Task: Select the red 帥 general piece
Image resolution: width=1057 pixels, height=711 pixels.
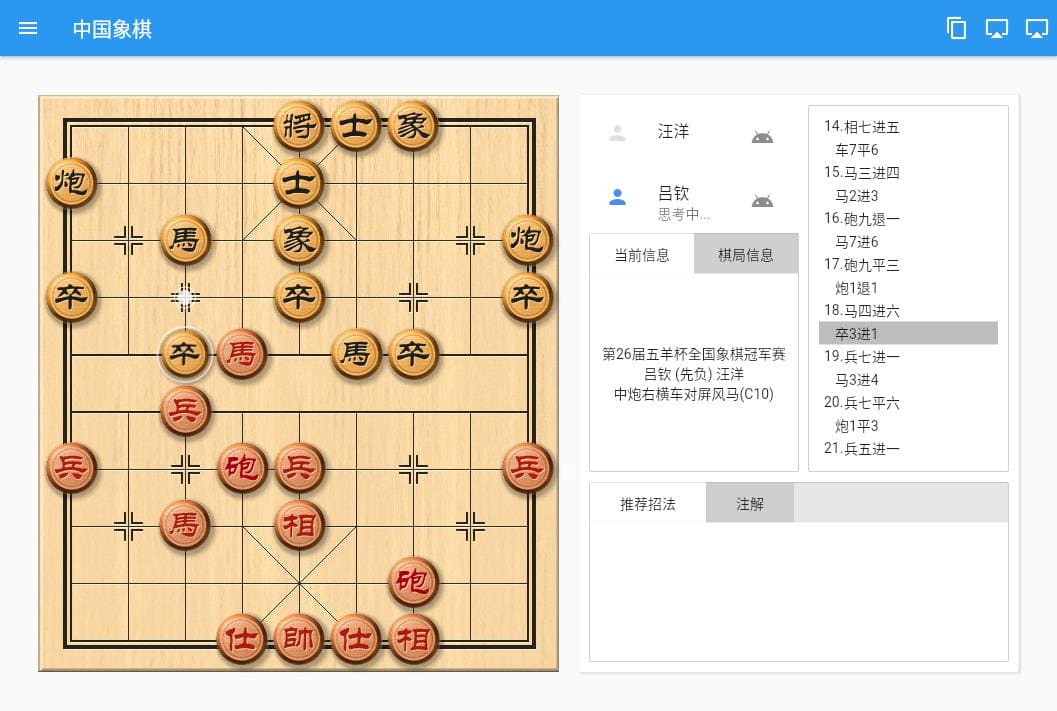Action: (x=299, y=638)
